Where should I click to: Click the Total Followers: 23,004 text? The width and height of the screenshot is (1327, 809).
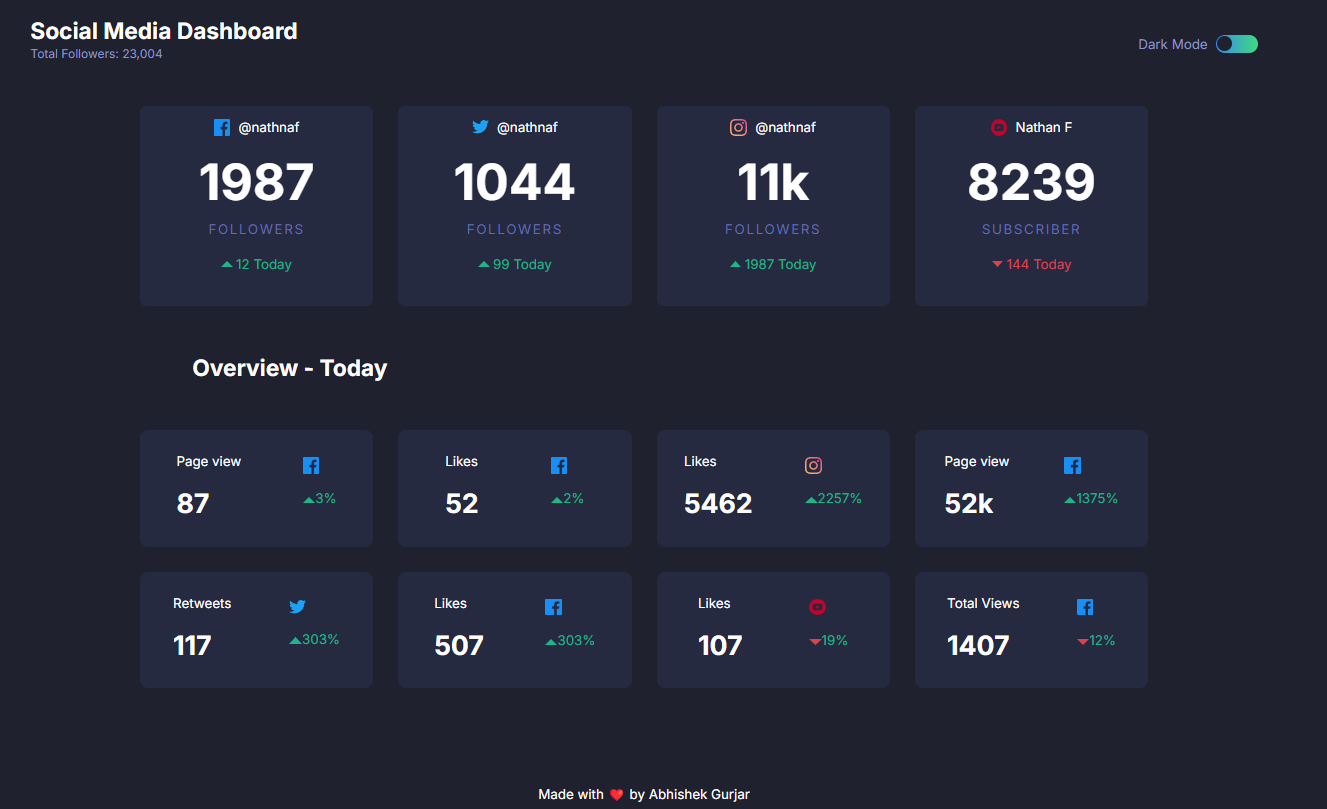(96, 54)
